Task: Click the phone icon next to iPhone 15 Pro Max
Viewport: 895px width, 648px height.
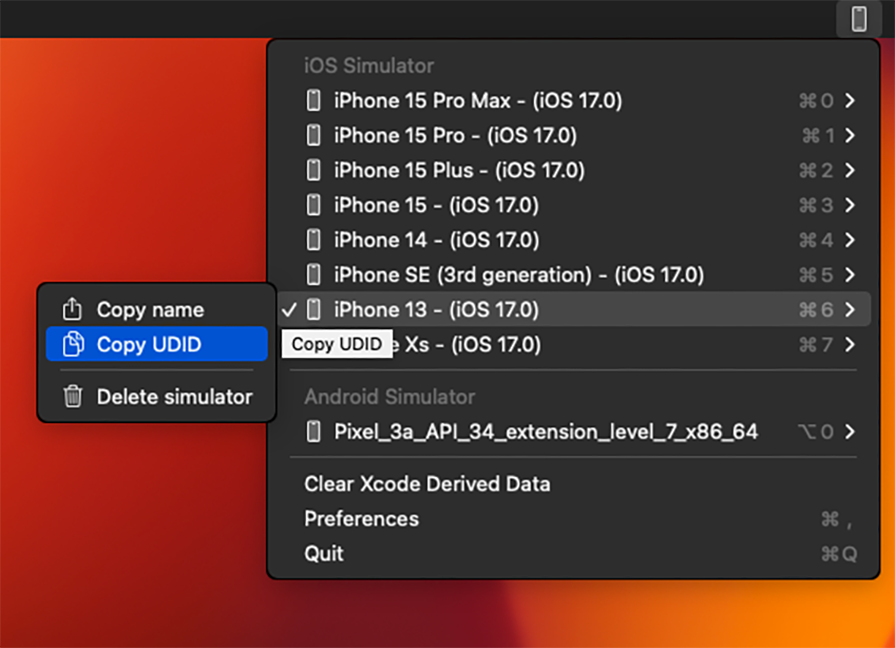Action: click(315, 100)
